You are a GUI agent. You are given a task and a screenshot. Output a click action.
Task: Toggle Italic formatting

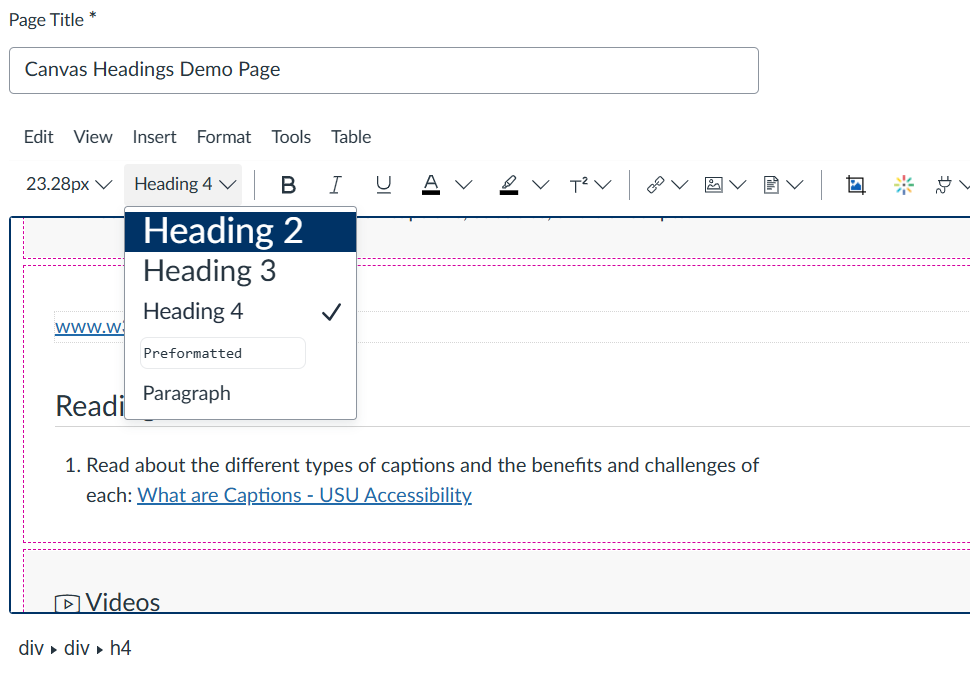[335, 184]
